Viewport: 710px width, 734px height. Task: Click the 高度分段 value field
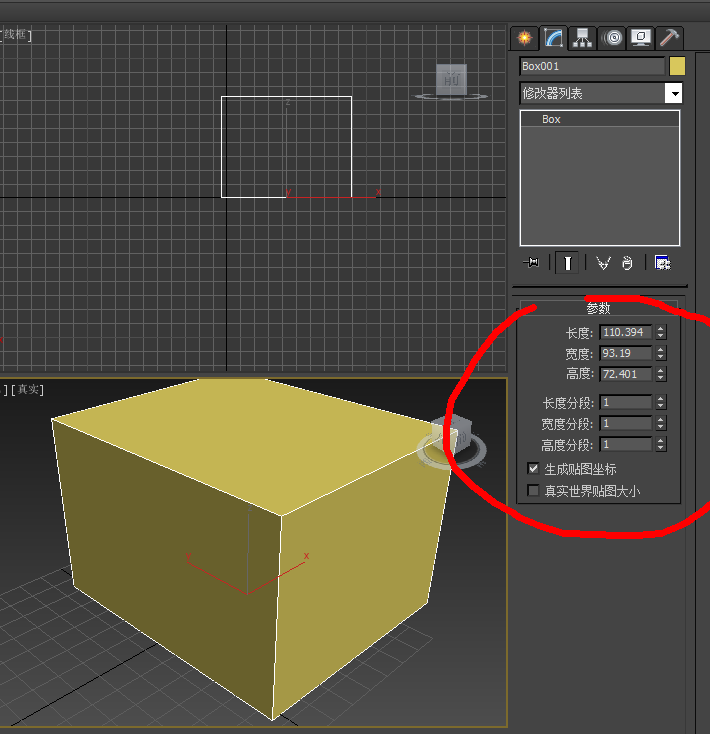pos(625,444)
